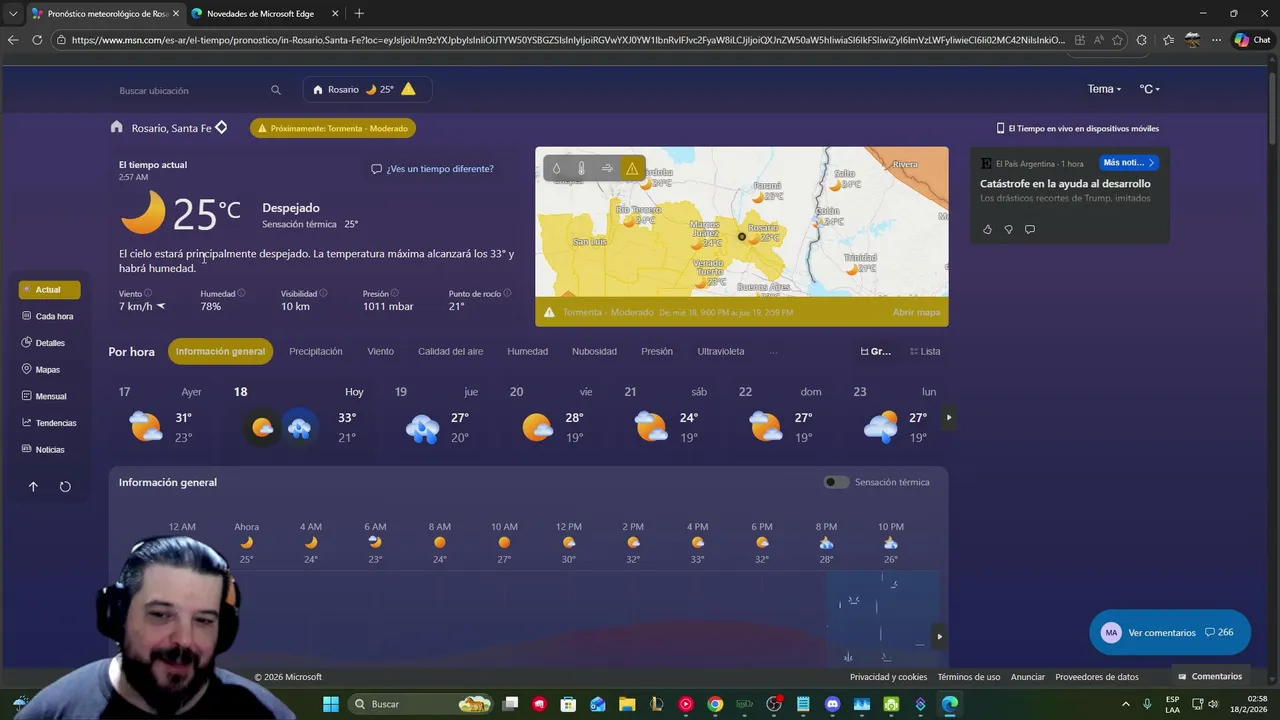Select the Presión tab
The height and width of the screenshot is (720, 1280).
point(657,352)
